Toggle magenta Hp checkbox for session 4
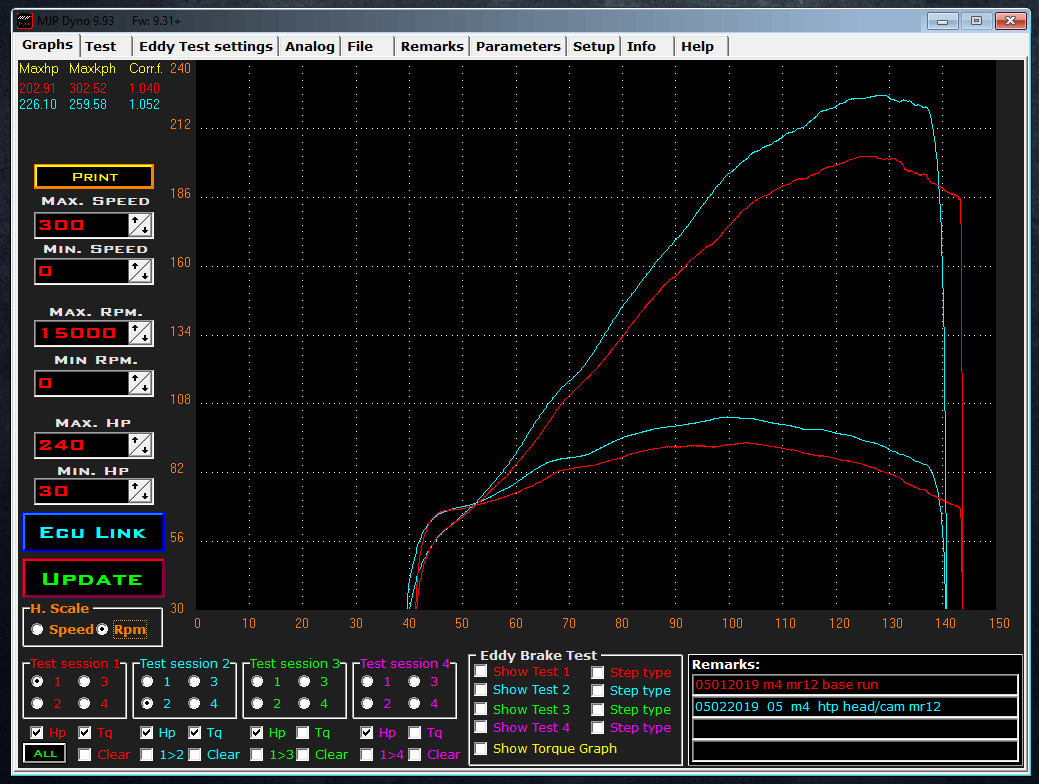 click(367, 732)
